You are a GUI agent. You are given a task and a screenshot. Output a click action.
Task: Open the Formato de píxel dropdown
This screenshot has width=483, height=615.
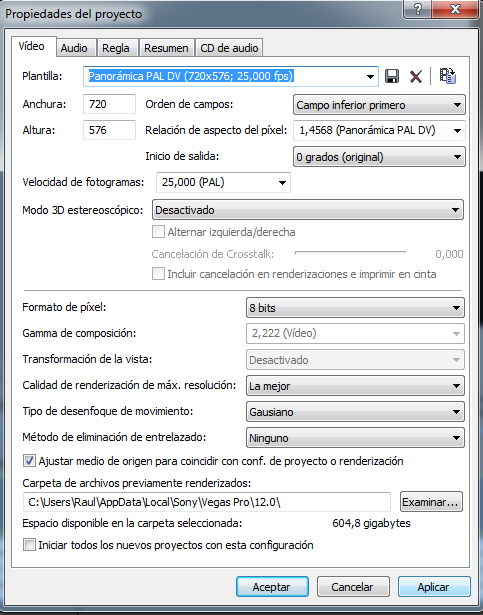pyautogui.click(x=355, y=308)
